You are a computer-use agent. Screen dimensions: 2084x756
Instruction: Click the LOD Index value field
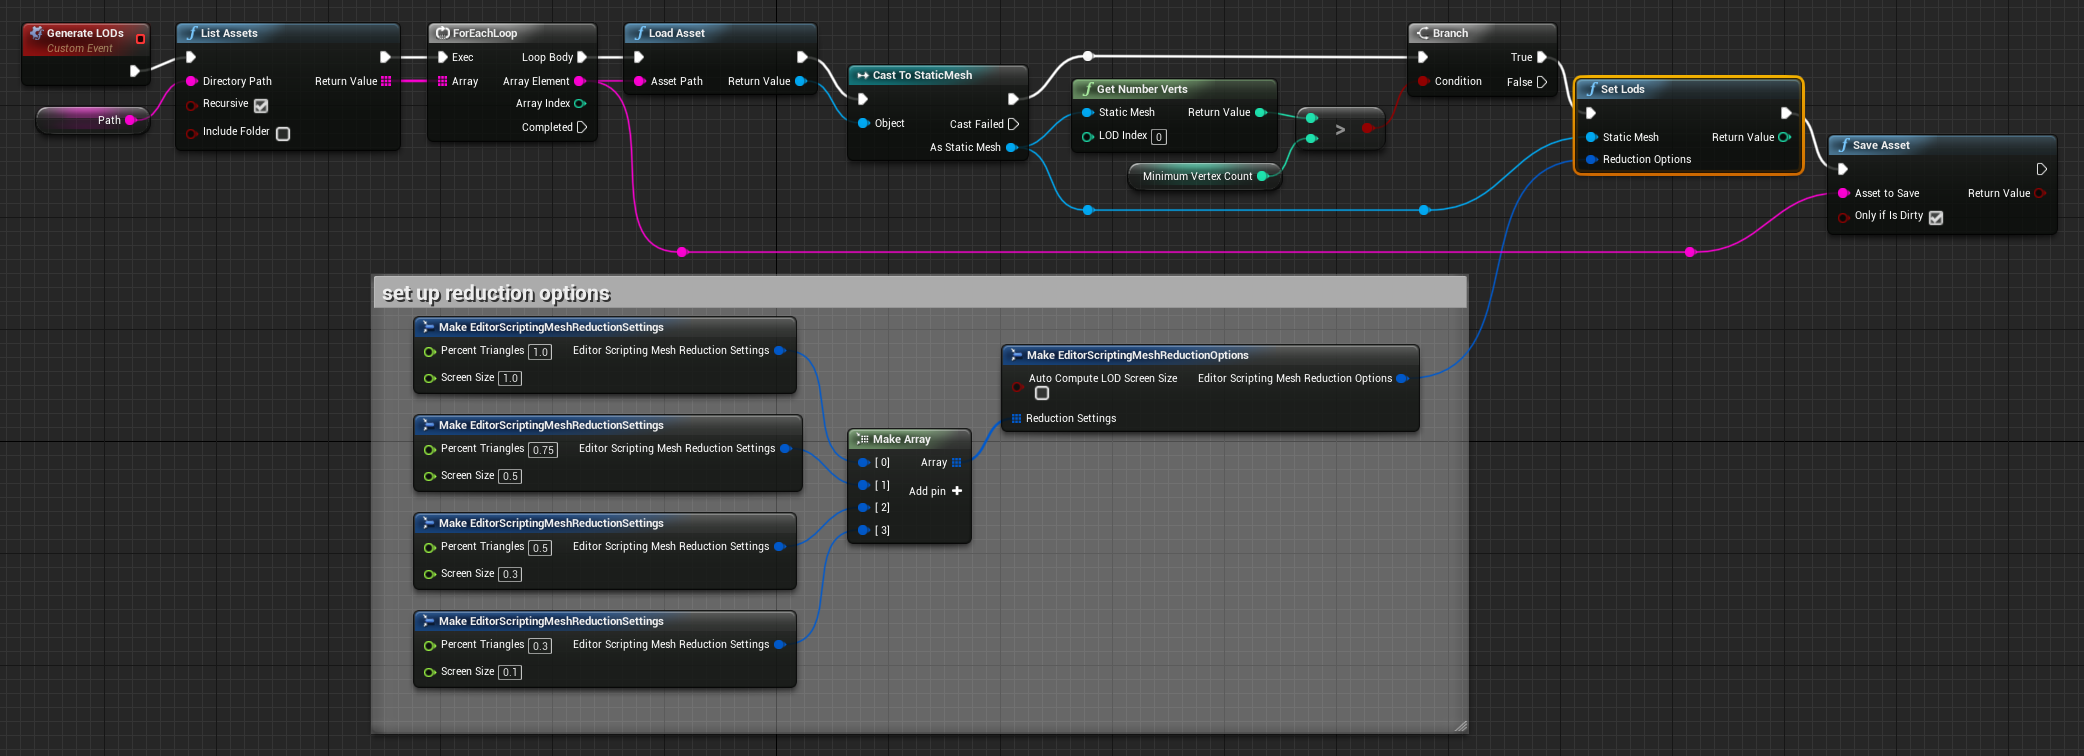[x=1159, y=137]
